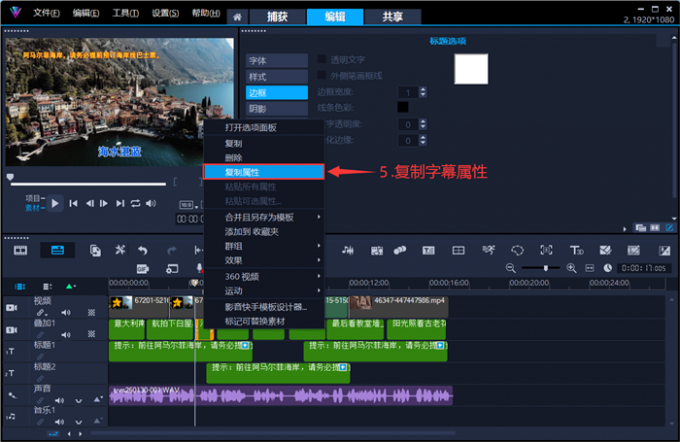This screenshot has height=442, width=680.
Task: Open the GIF creator tool
Action: click(x=143, y=269)
